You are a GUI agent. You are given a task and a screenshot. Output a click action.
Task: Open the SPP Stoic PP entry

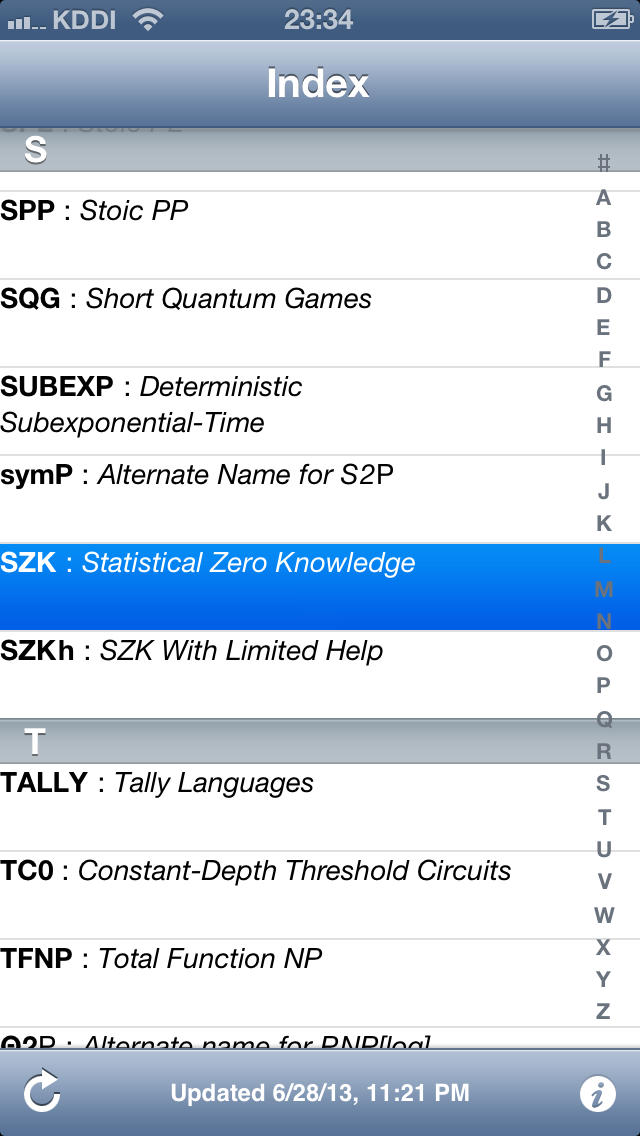coord(290,234)
